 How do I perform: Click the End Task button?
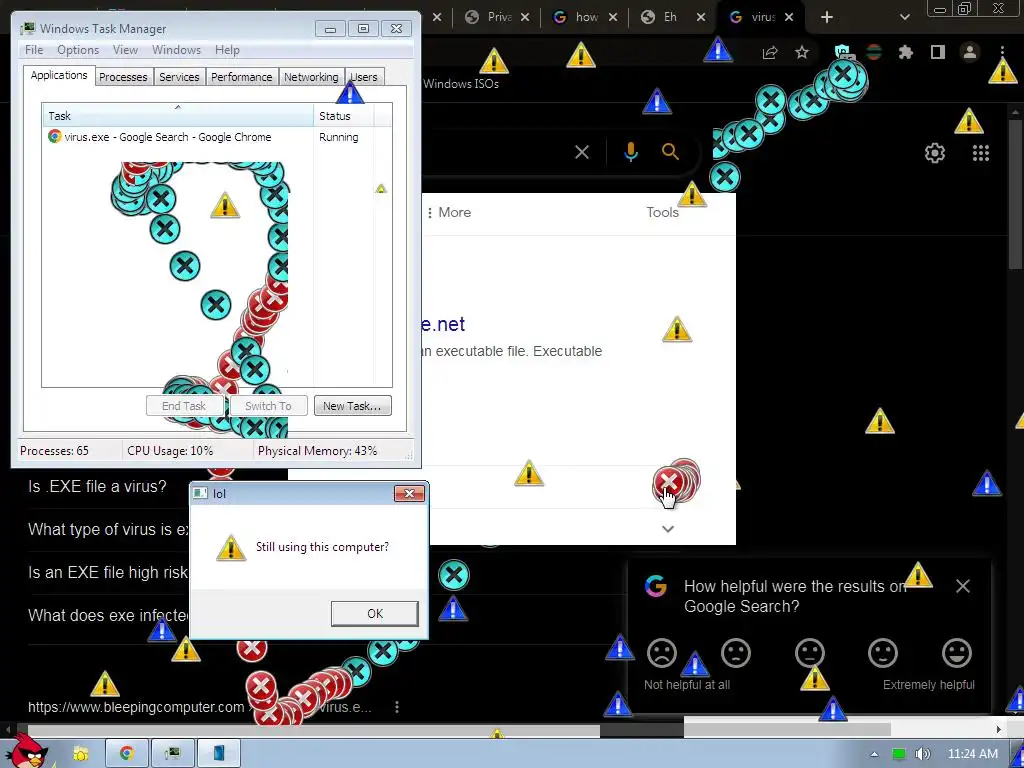pos(184,406)
